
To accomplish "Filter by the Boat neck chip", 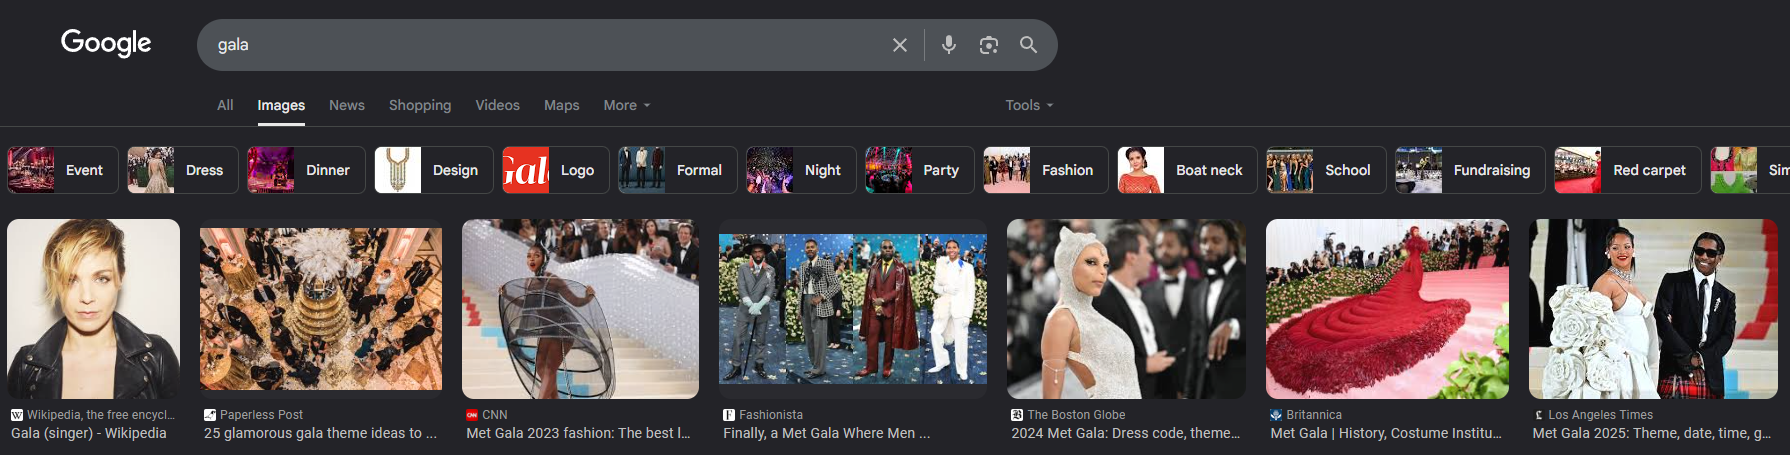I will point(1188,170).
